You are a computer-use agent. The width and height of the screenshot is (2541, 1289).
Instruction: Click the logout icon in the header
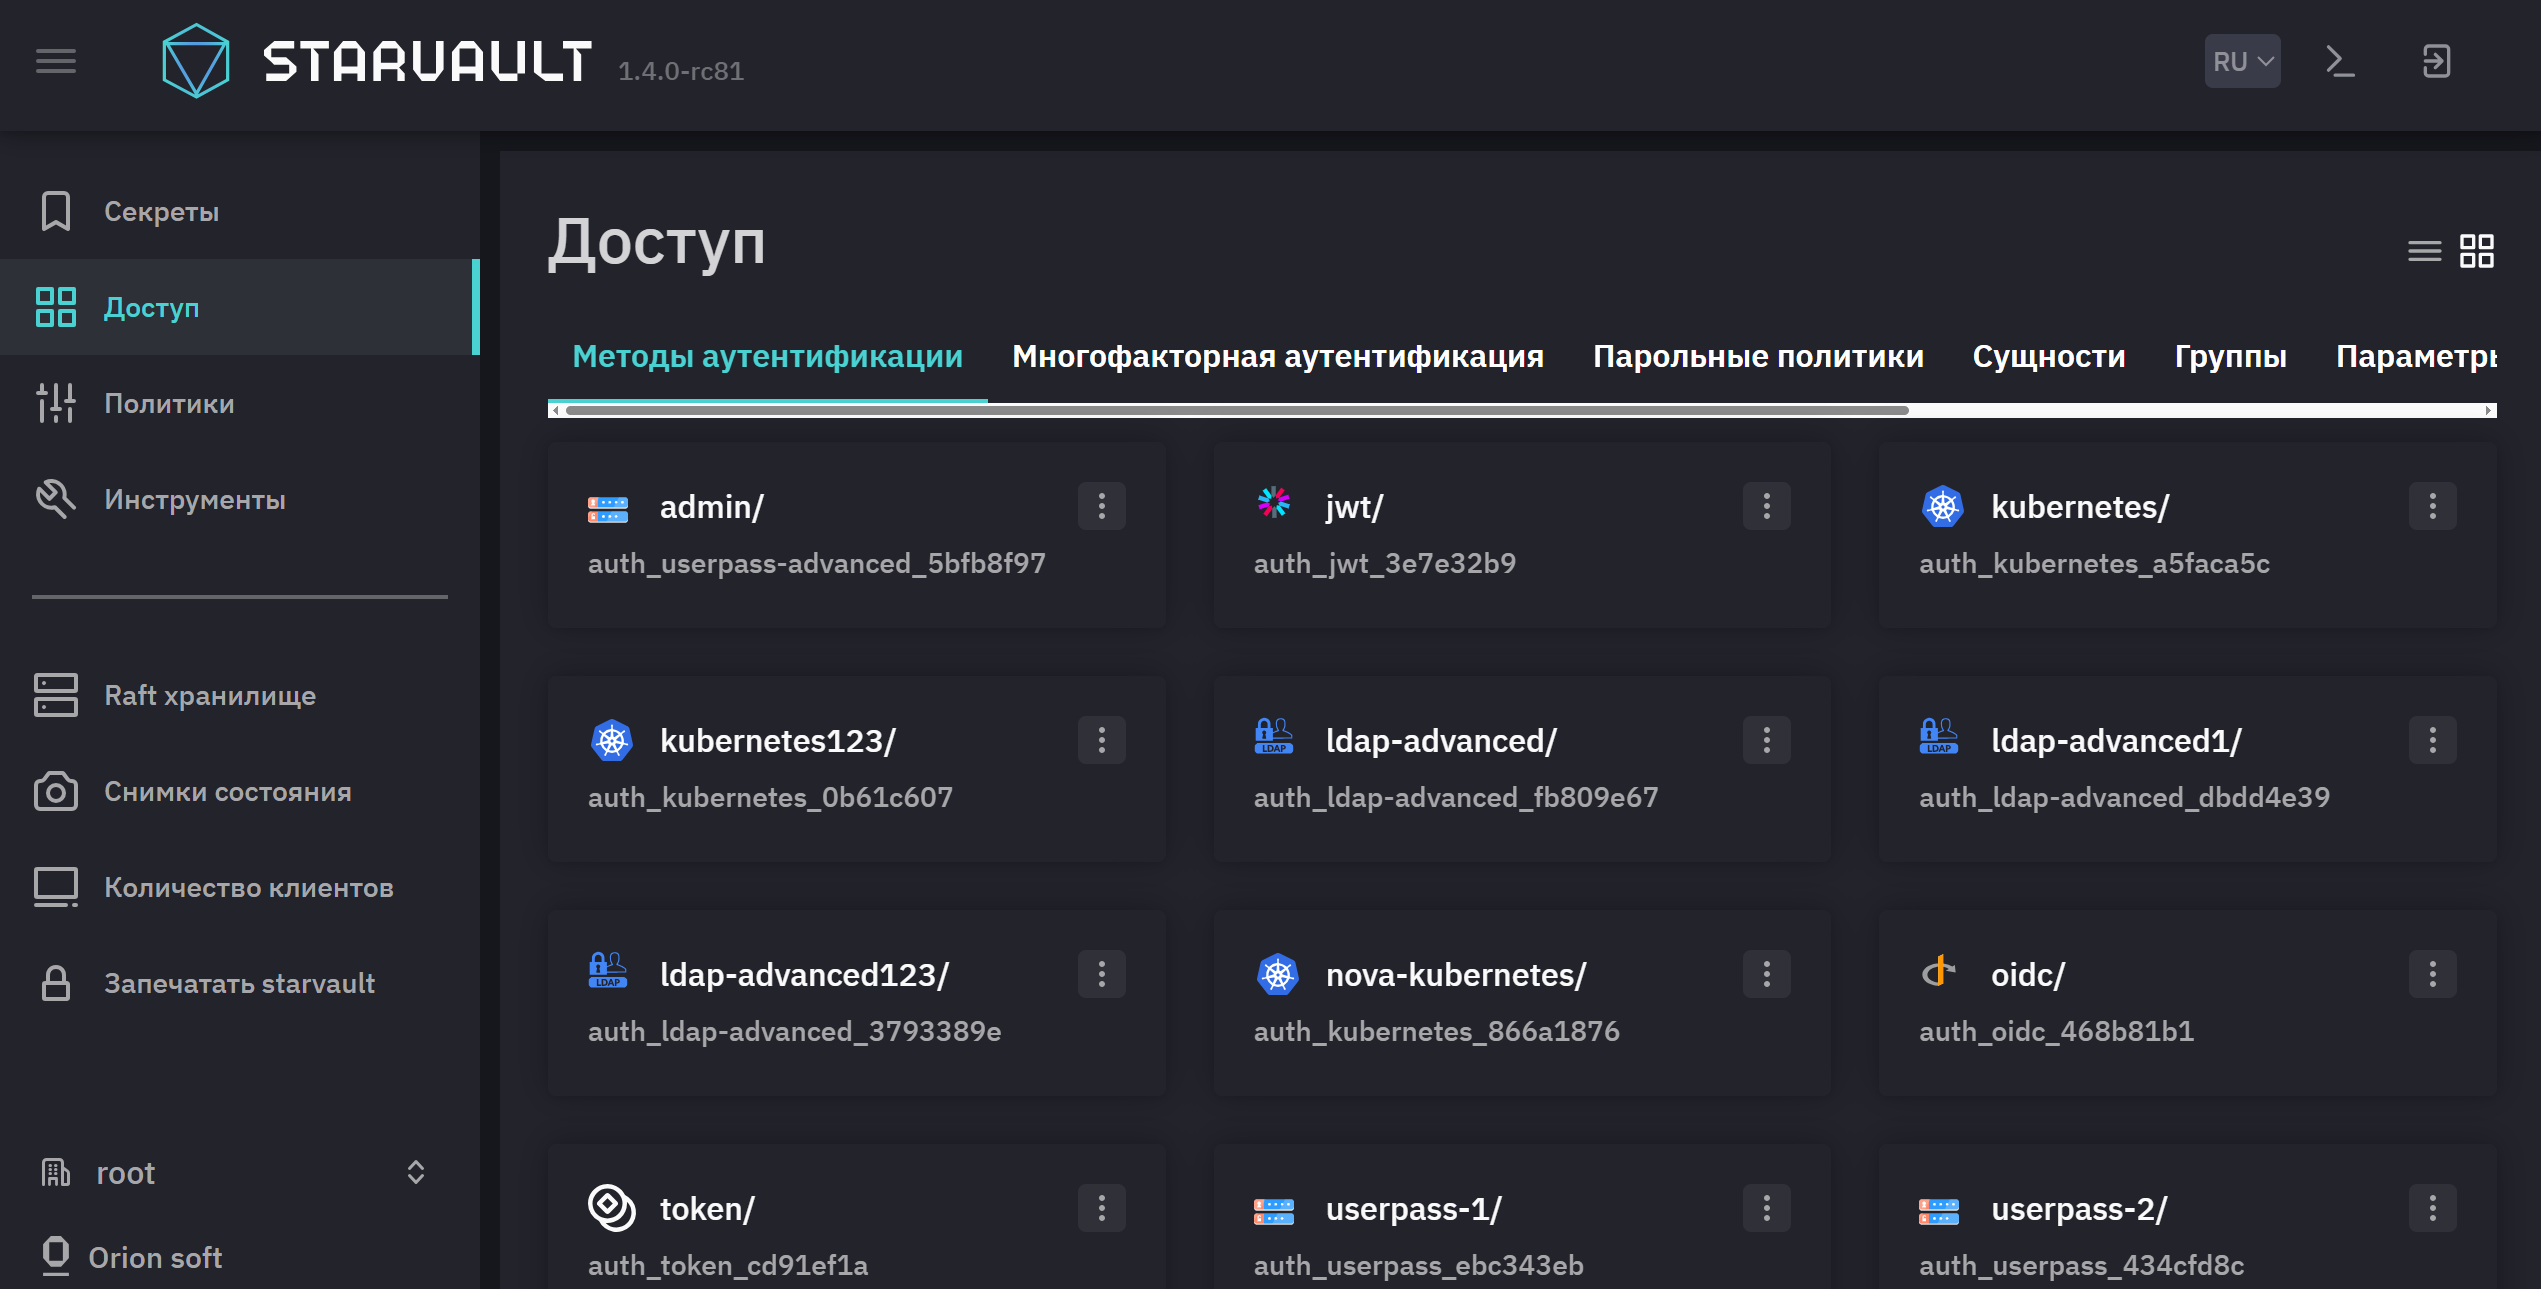click(2436, 61)
